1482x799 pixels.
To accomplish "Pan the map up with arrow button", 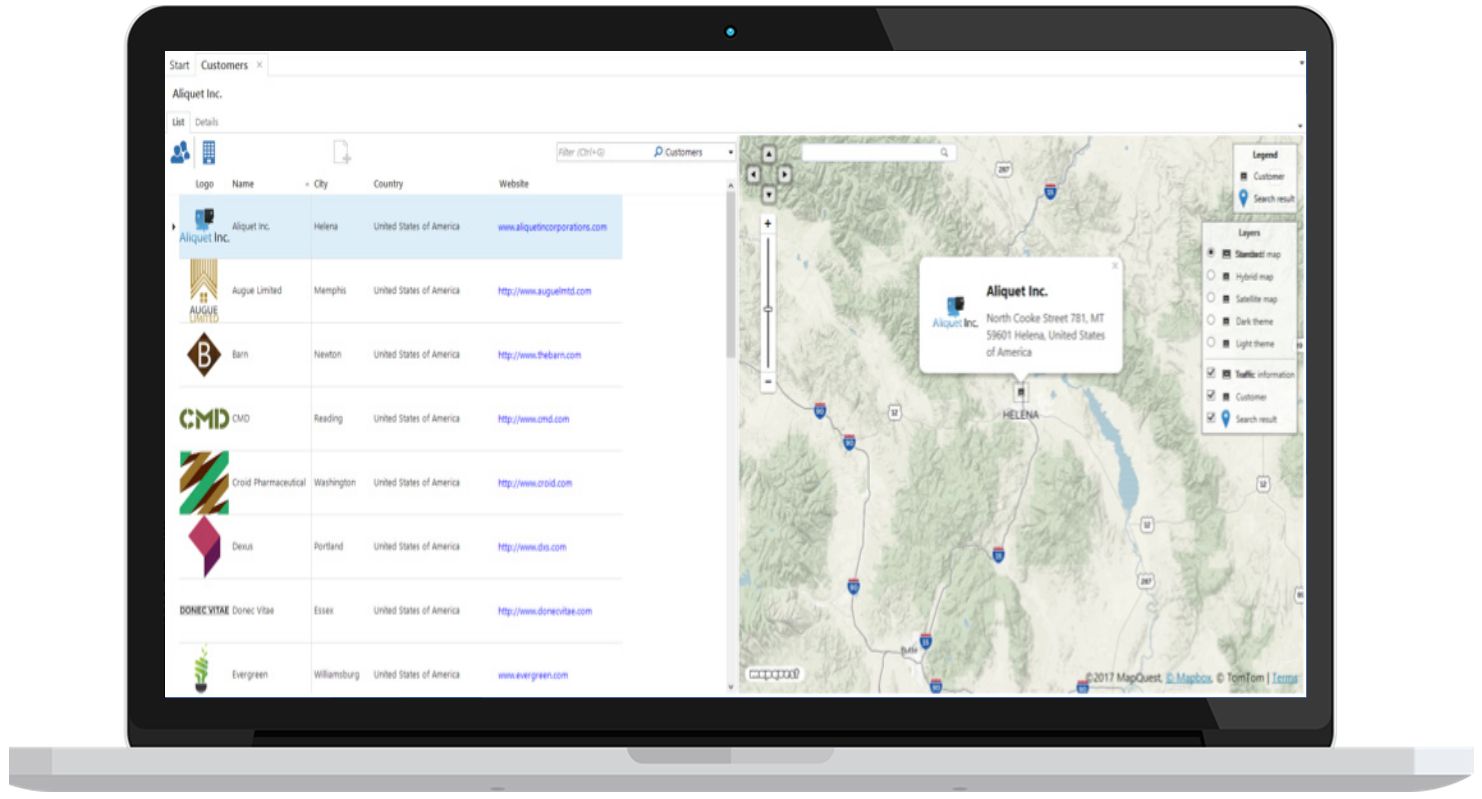I will [768, 155].
